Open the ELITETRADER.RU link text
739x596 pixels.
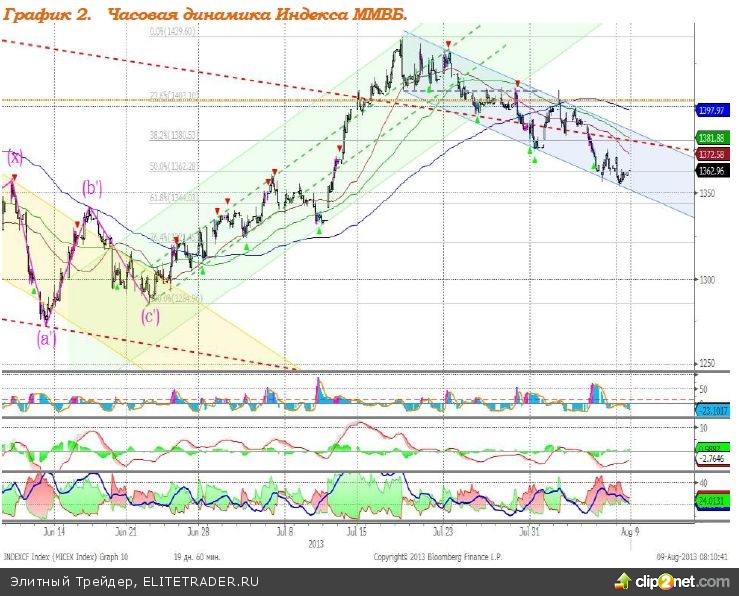201,582
